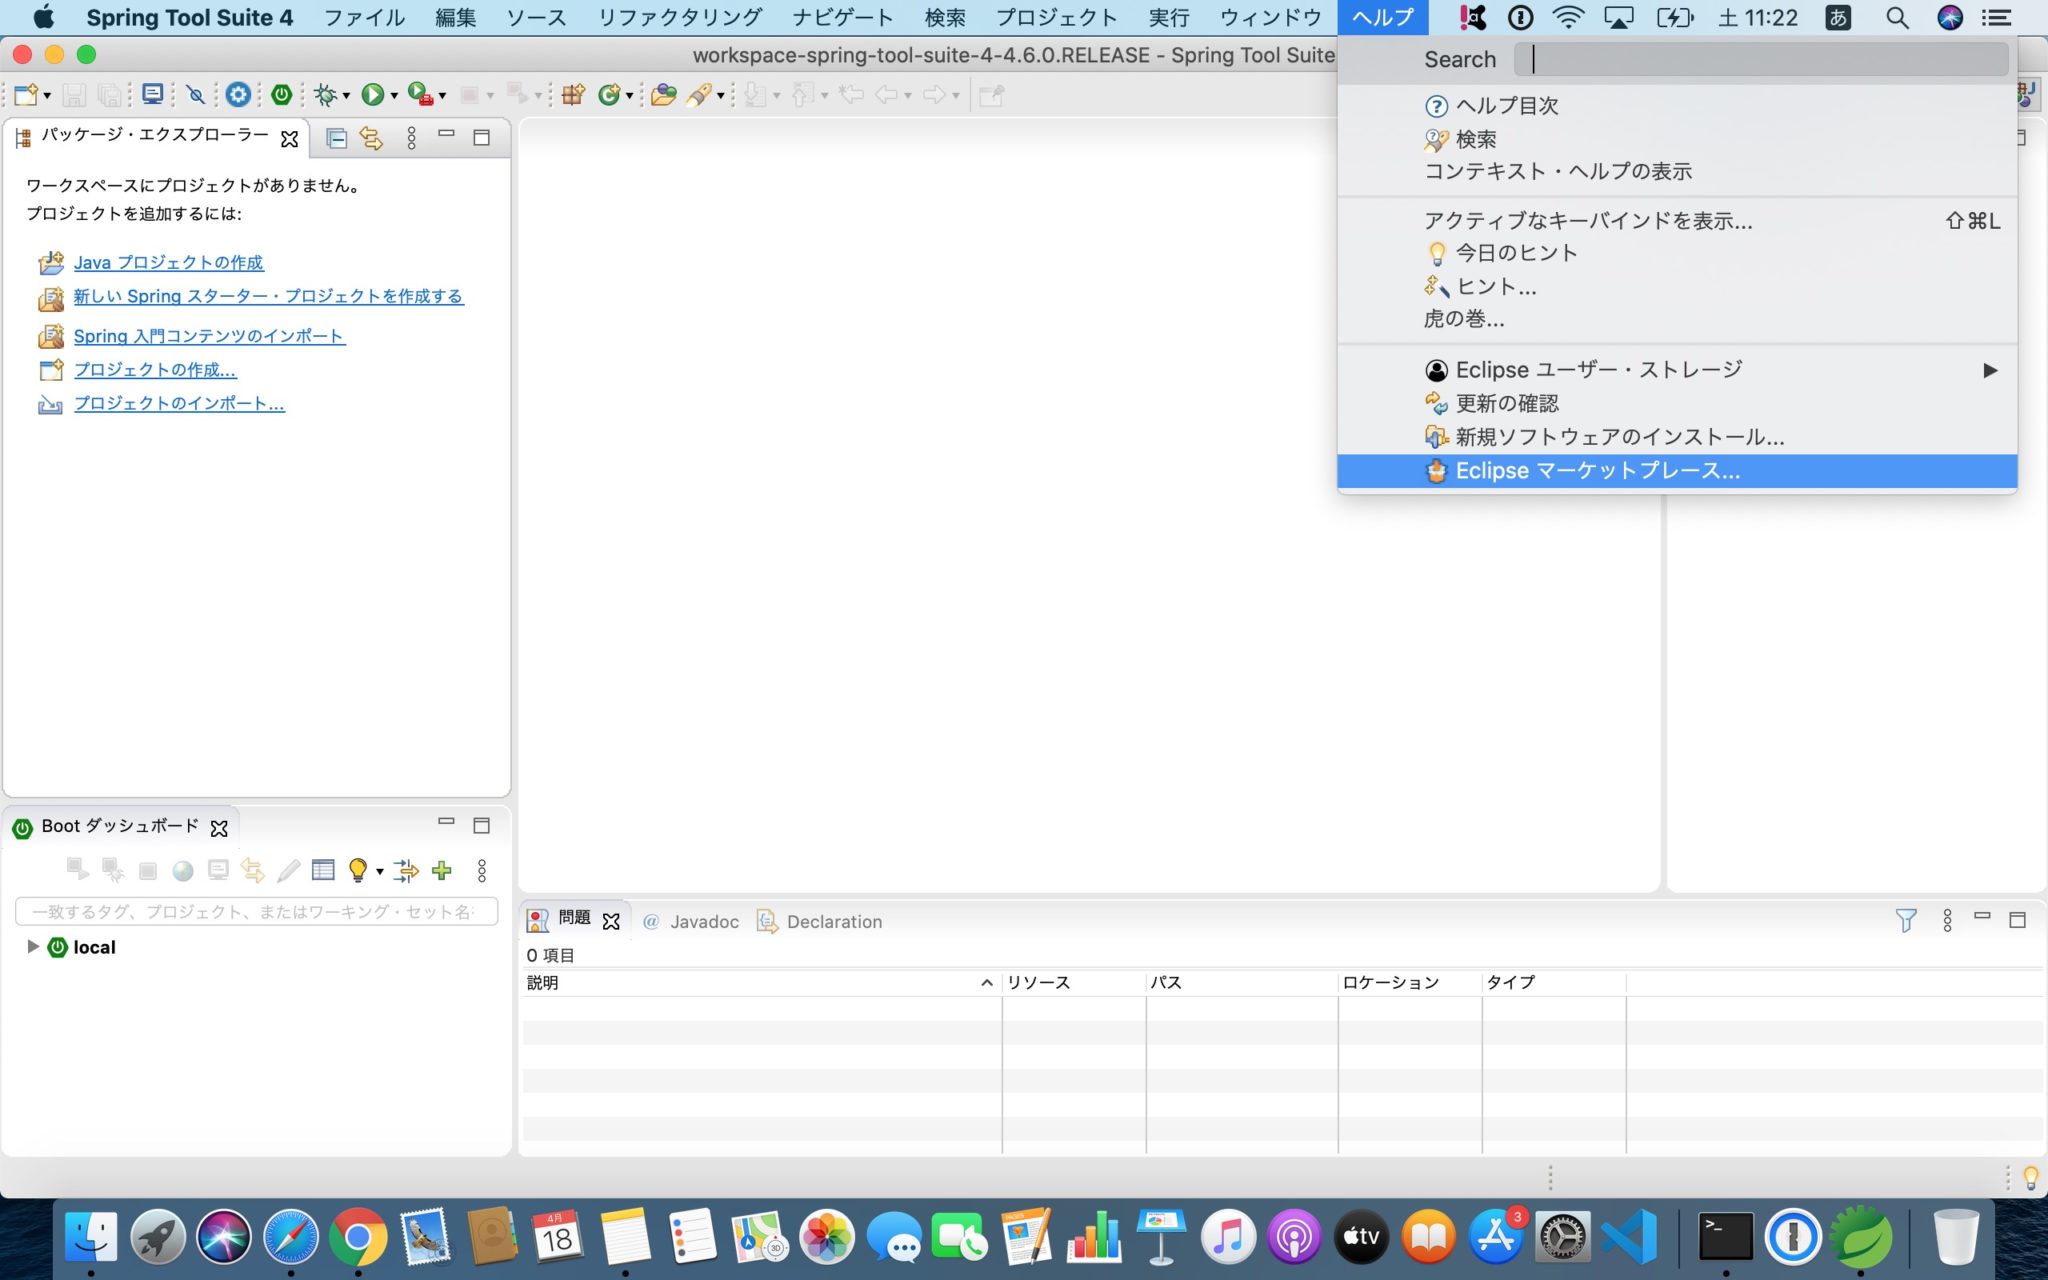Screen dimensions: 2048x1280
Task: Toggle Link with Editor in Package Explorer
Action: point(372,138)
